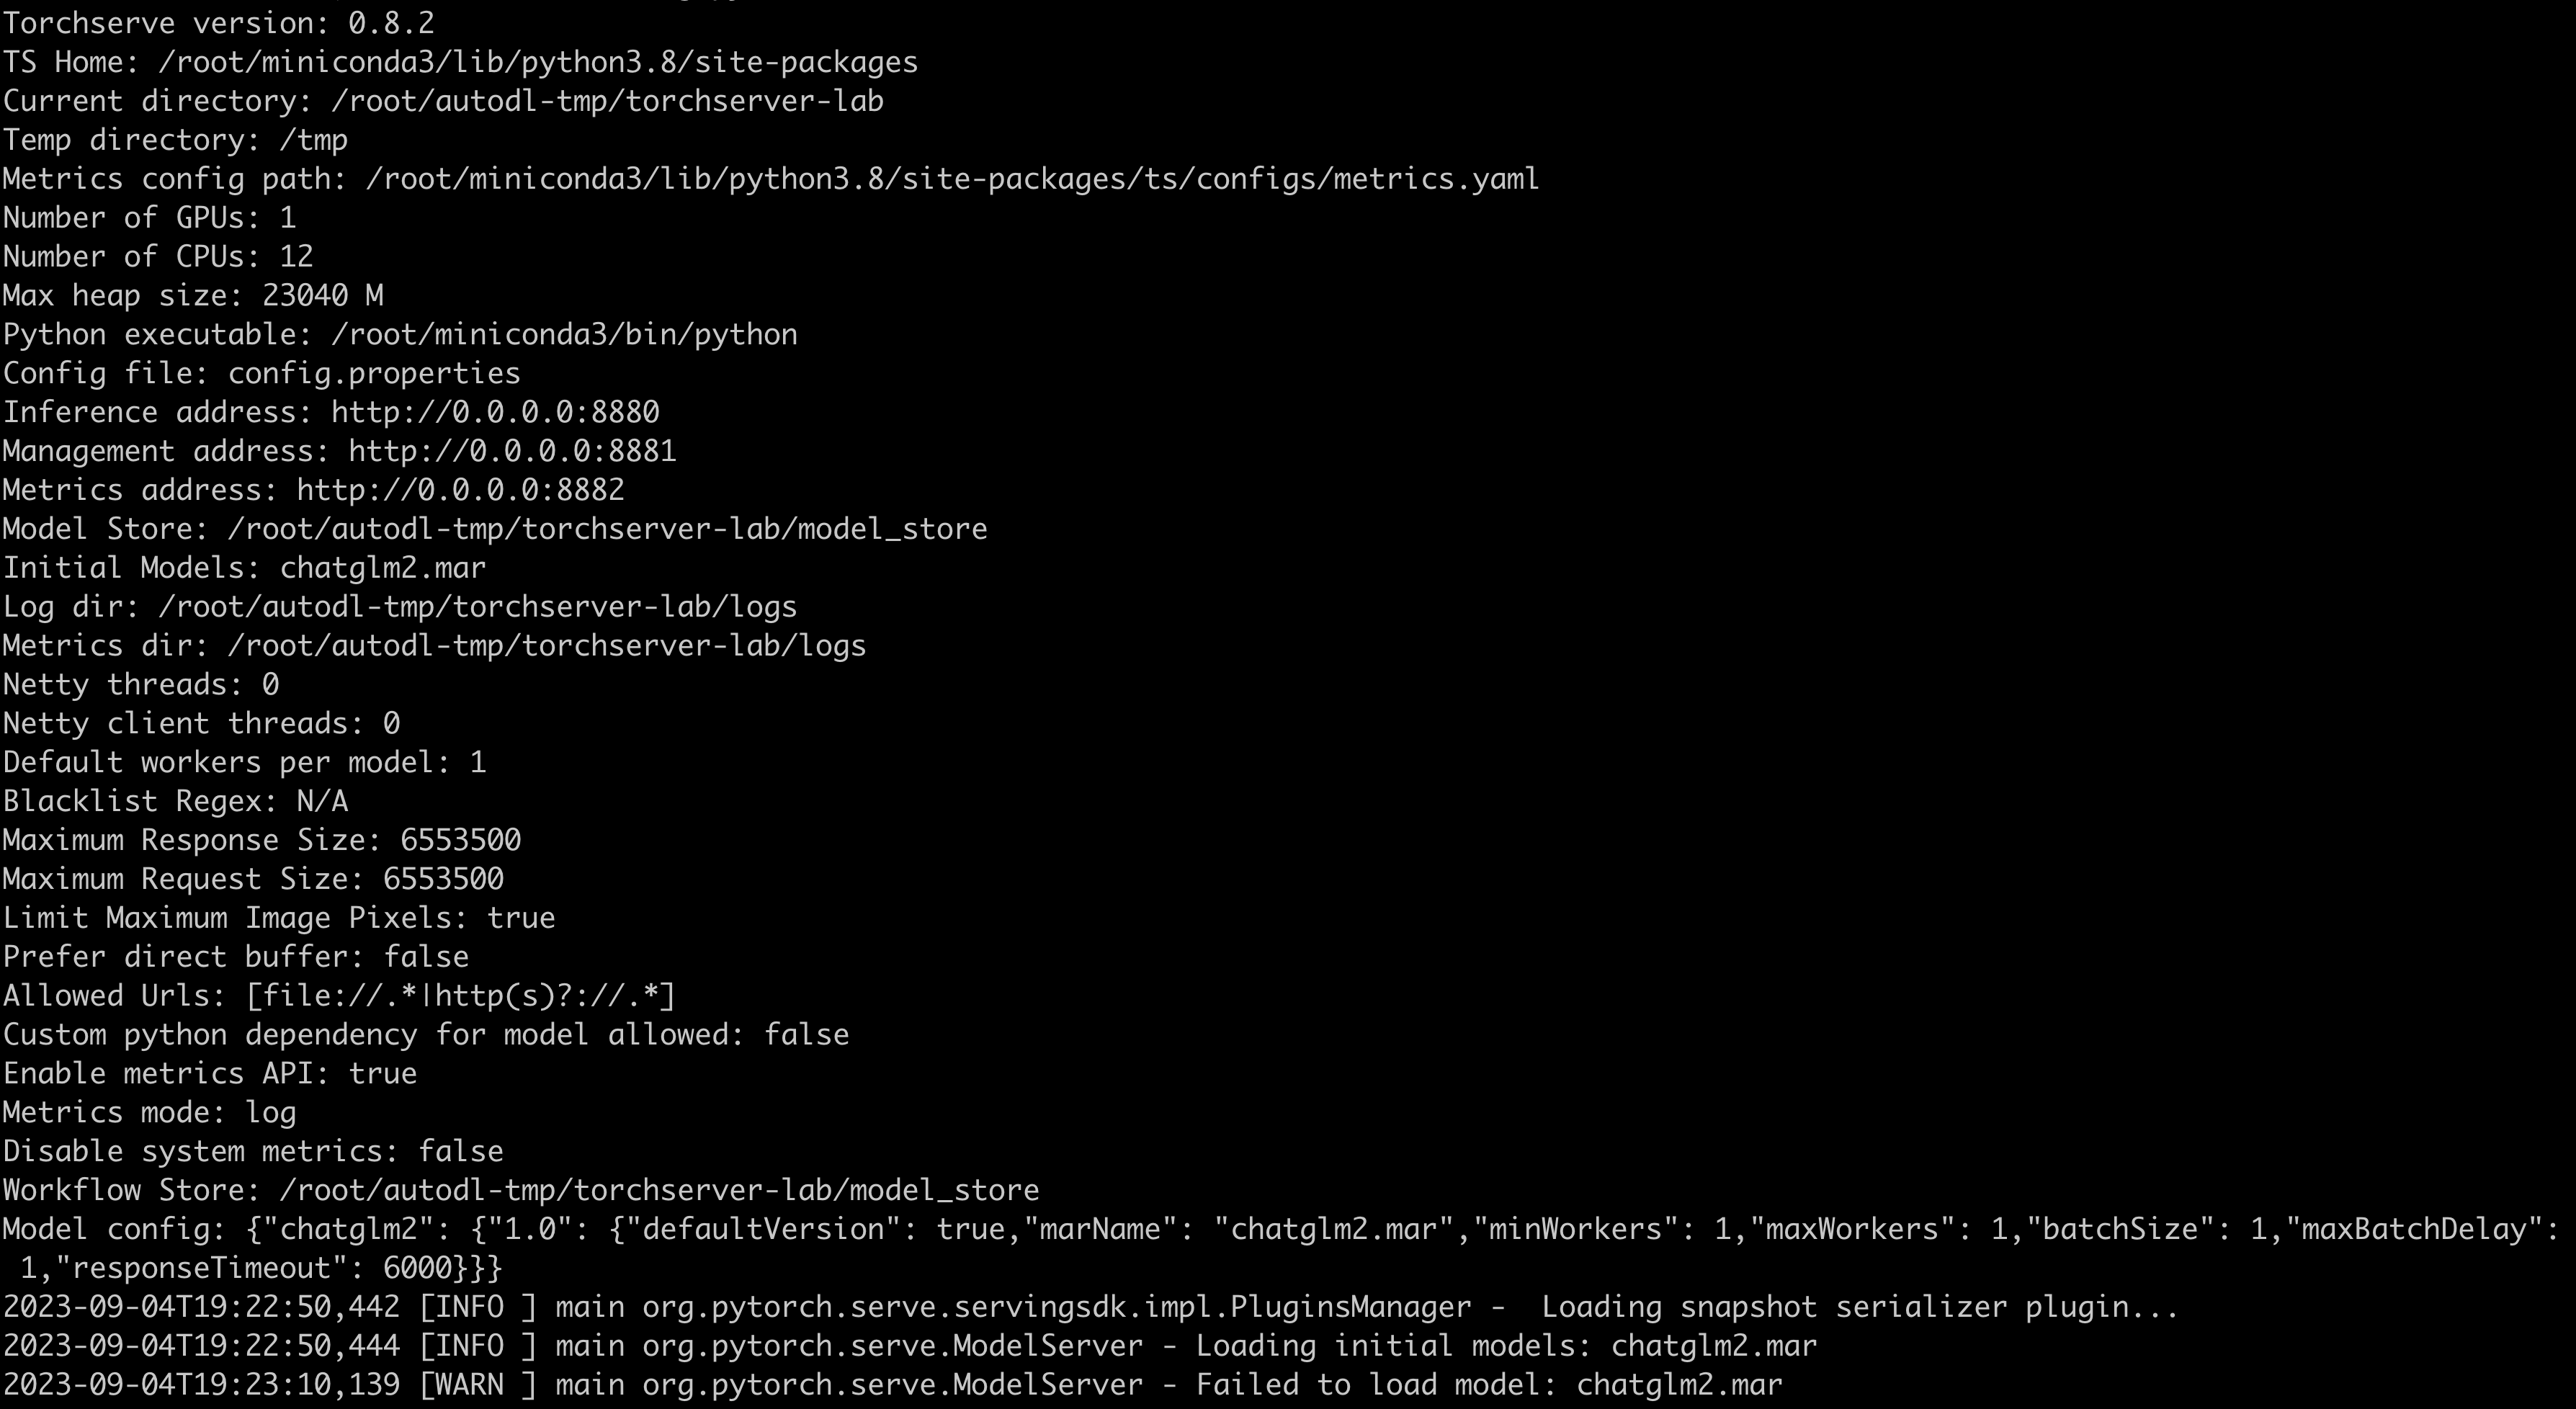Click the Allowed Urls regex value
This screenshot has height=1409, width=2576.
pyautogui.click(x=460, y=996)
